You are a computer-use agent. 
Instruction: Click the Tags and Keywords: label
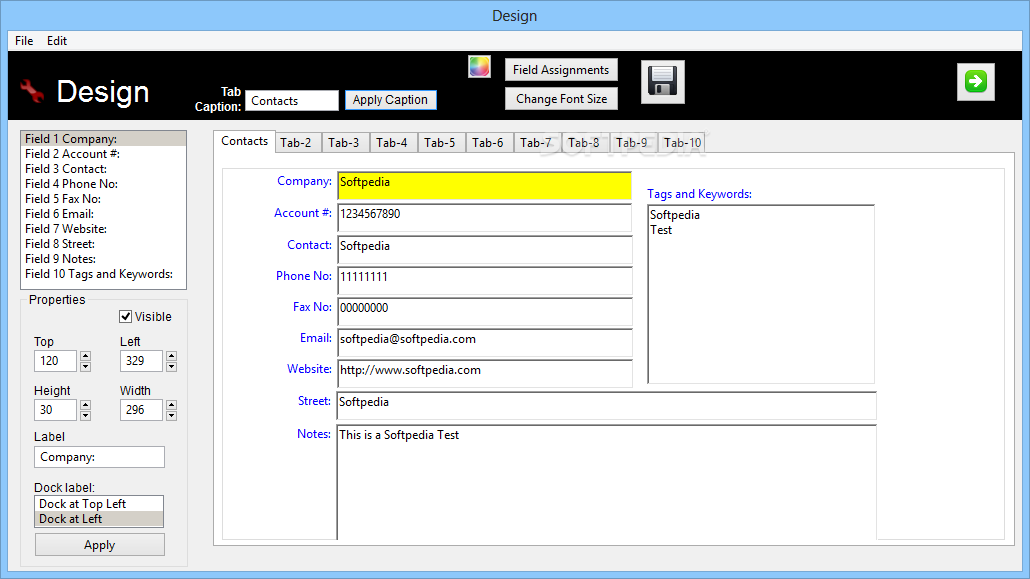(x=700, y=194)
